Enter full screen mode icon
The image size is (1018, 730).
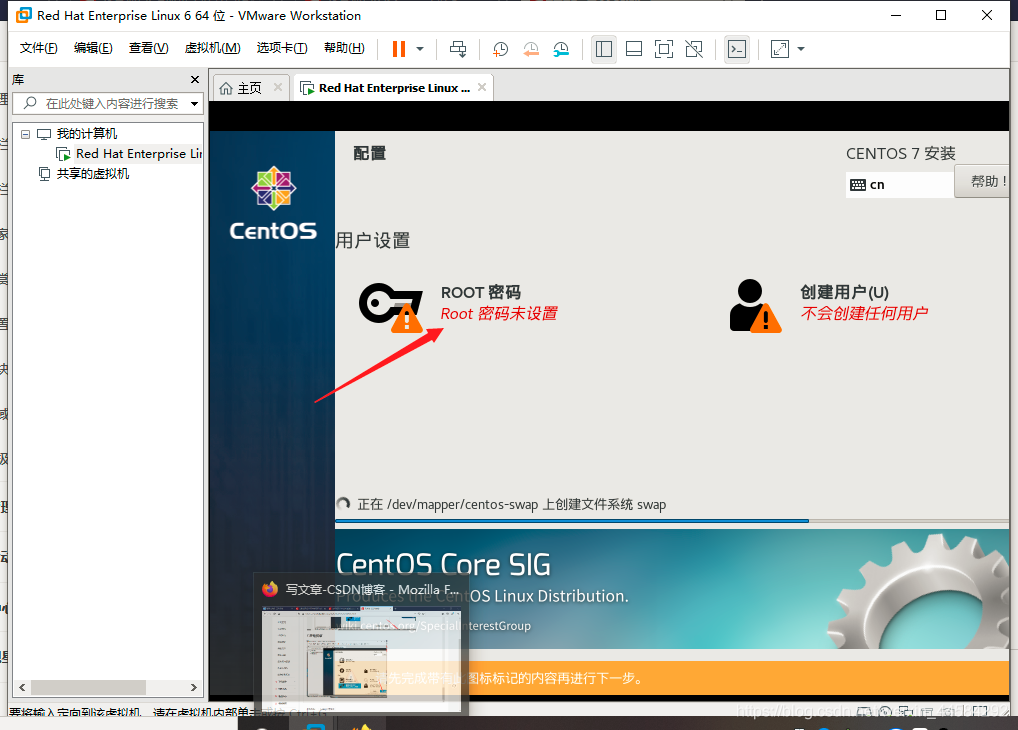coord(664,49)
